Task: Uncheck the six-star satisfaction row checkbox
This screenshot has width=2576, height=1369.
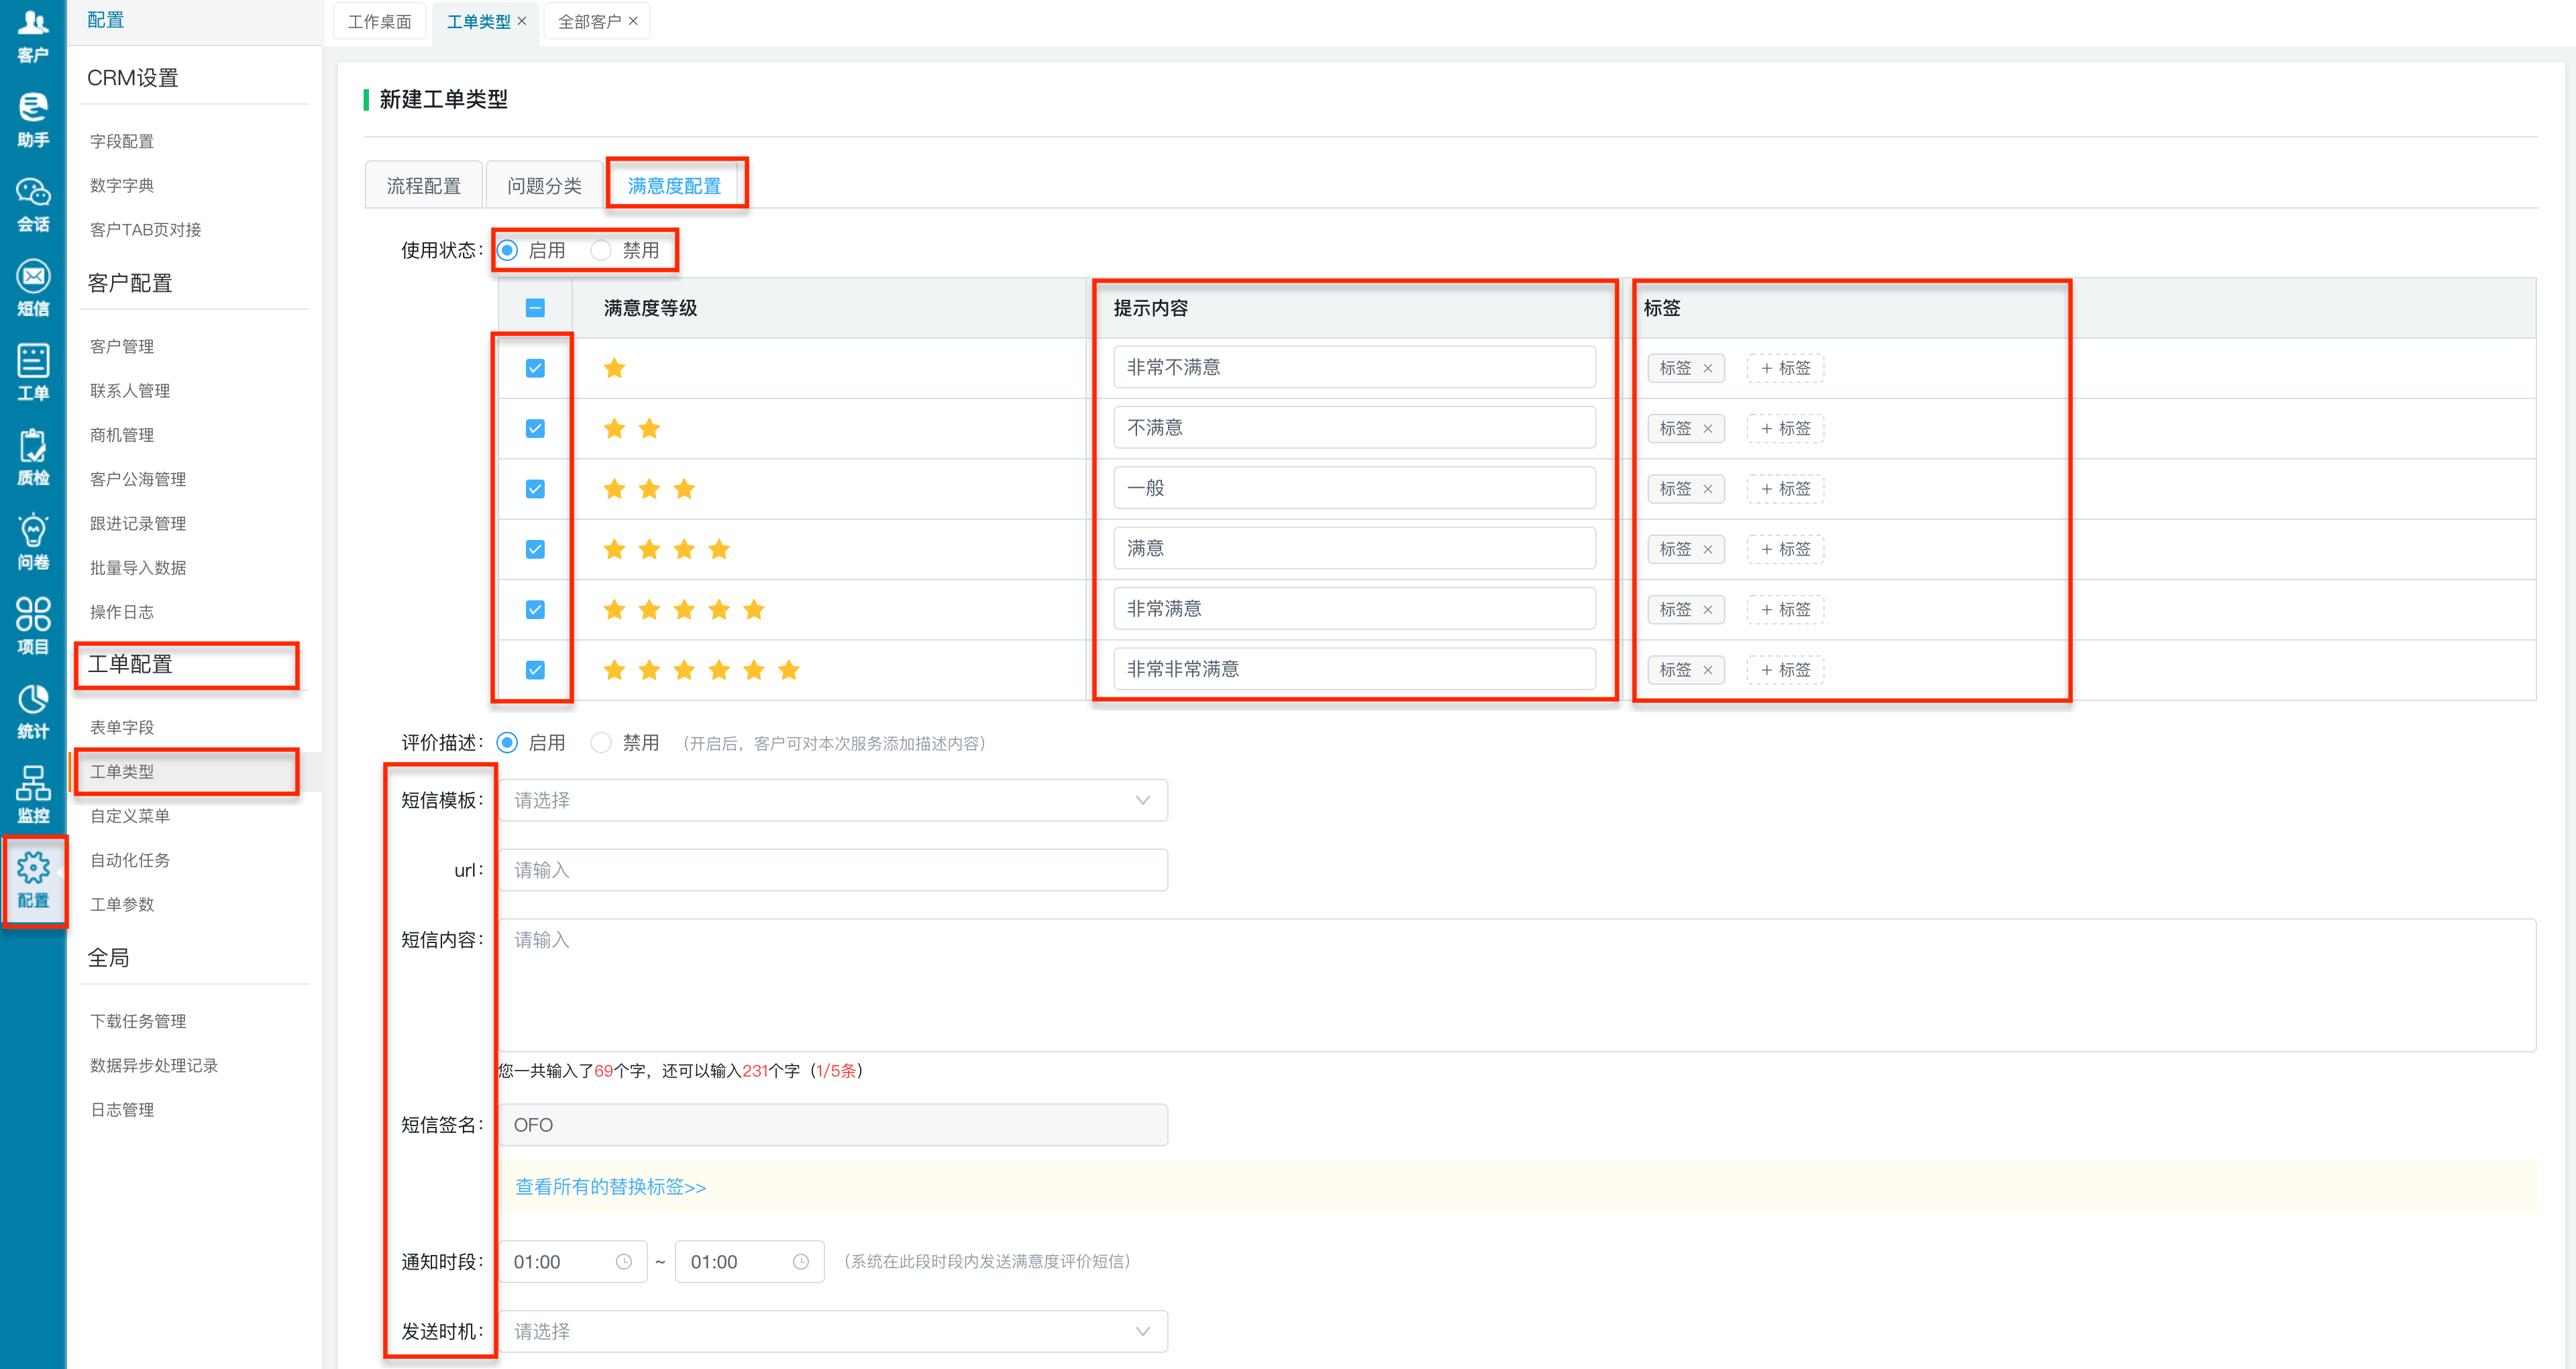Action: click(535, 670)
